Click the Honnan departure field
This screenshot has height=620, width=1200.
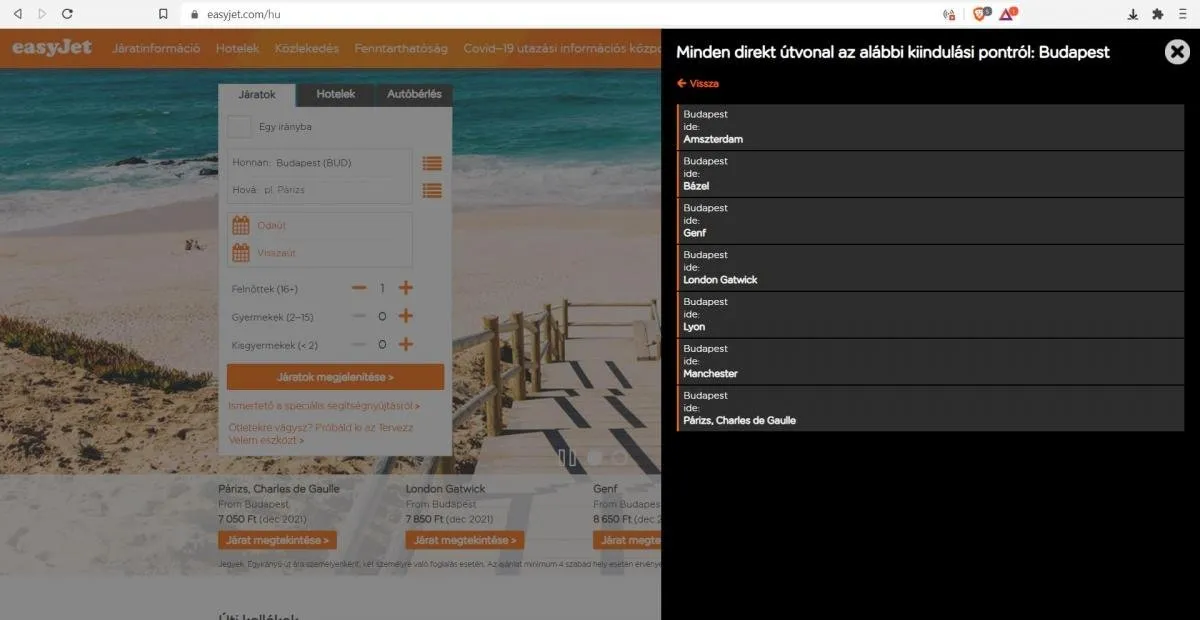[320, 163]
